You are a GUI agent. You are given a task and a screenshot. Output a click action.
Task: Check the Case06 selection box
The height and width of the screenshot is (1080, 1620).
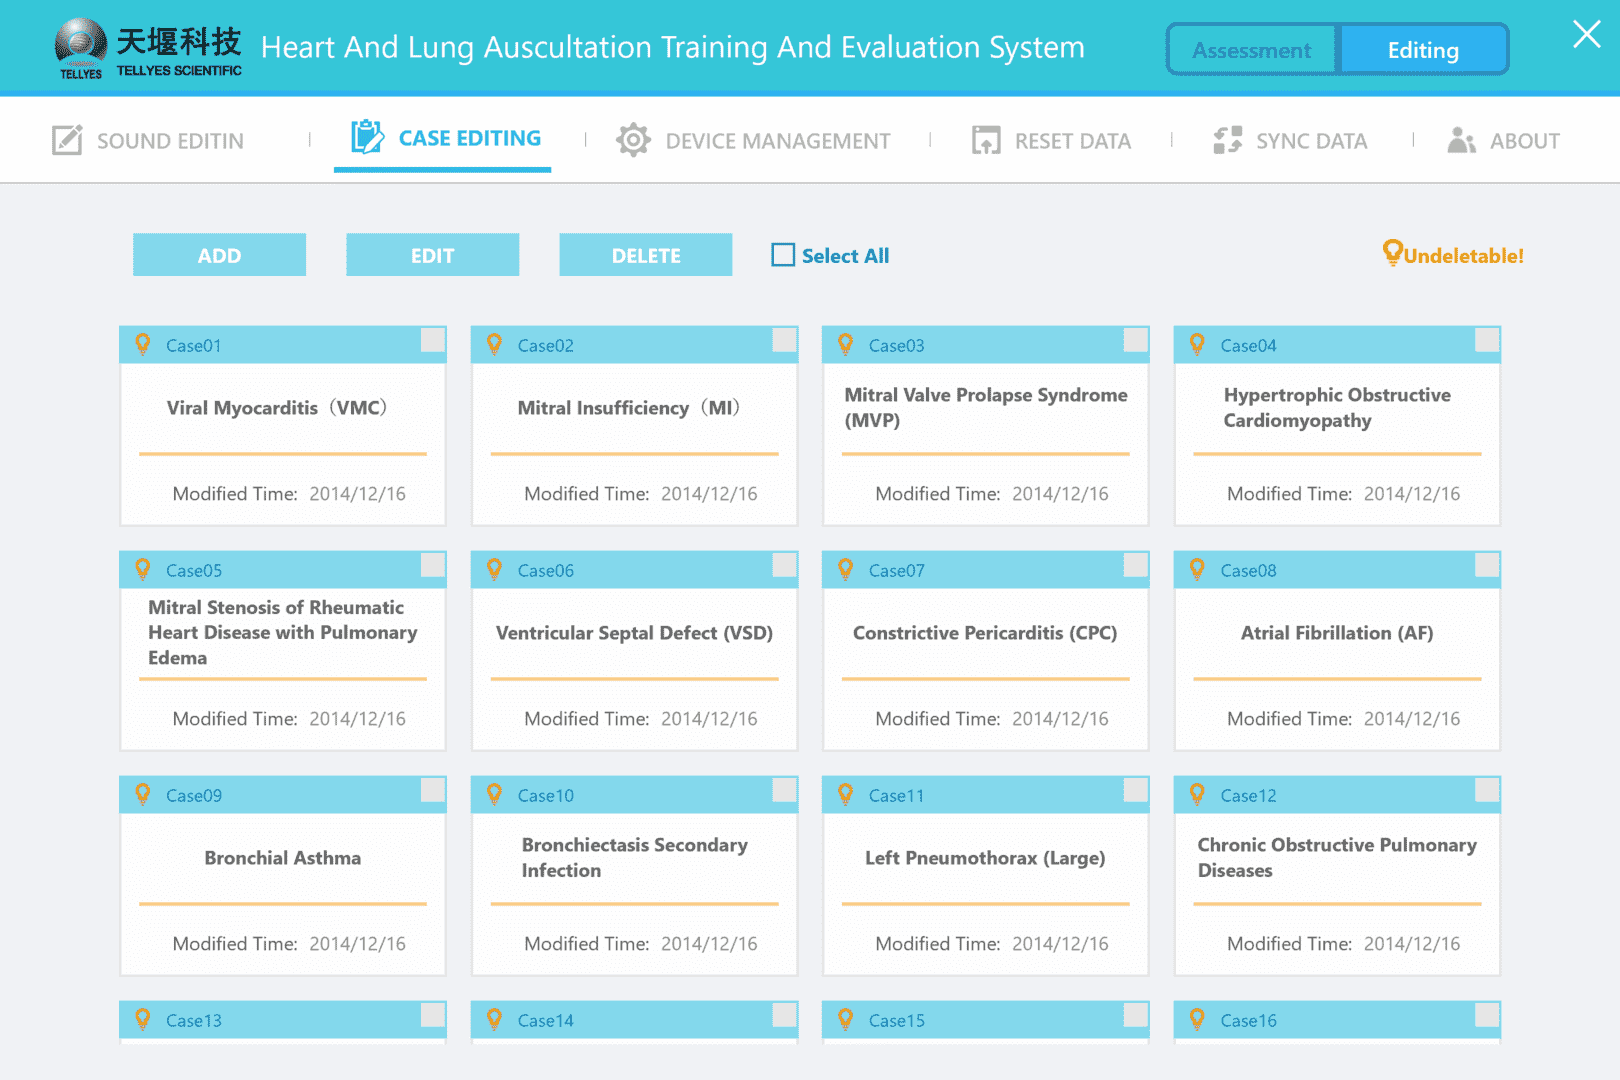[x=785, y=565]
